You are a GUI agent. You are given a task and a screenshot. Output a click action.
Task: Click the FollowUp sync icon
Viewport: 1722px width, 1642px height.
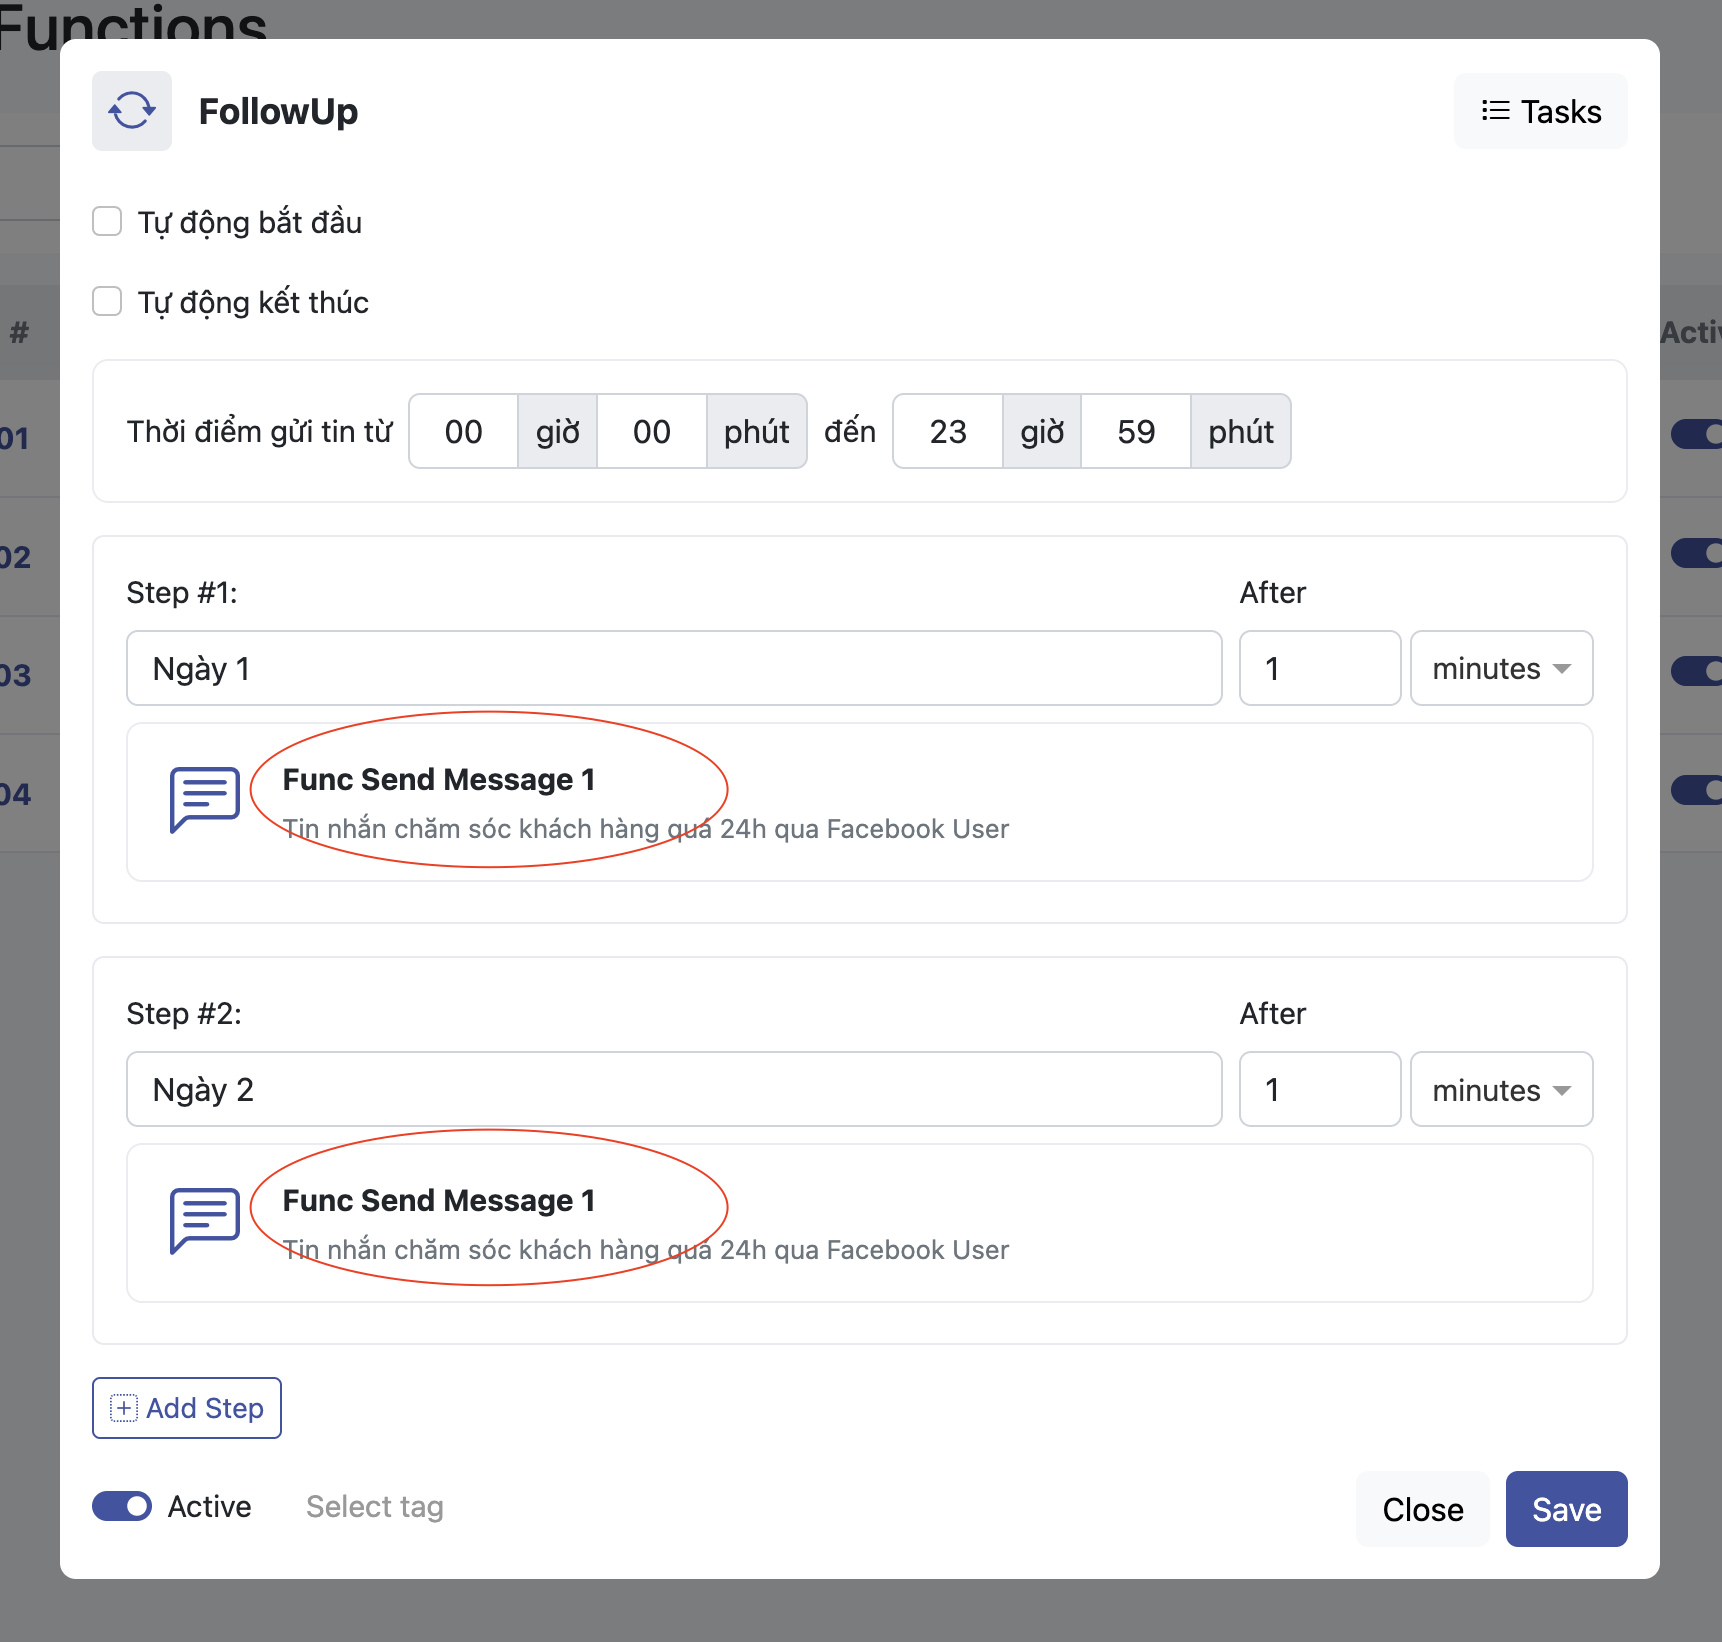(x=132, y=111)
